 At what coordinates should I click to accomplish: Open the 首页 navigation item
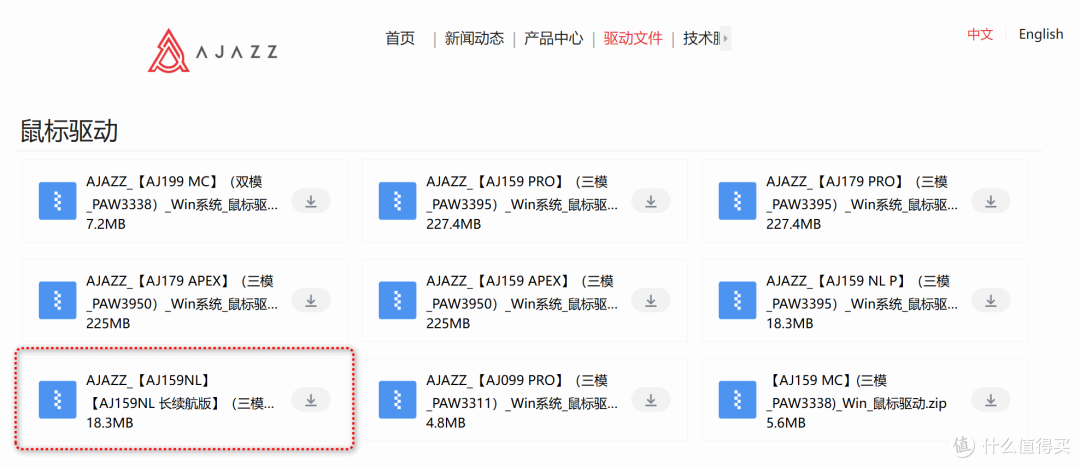pyautogui.click(x=400, y=38)
